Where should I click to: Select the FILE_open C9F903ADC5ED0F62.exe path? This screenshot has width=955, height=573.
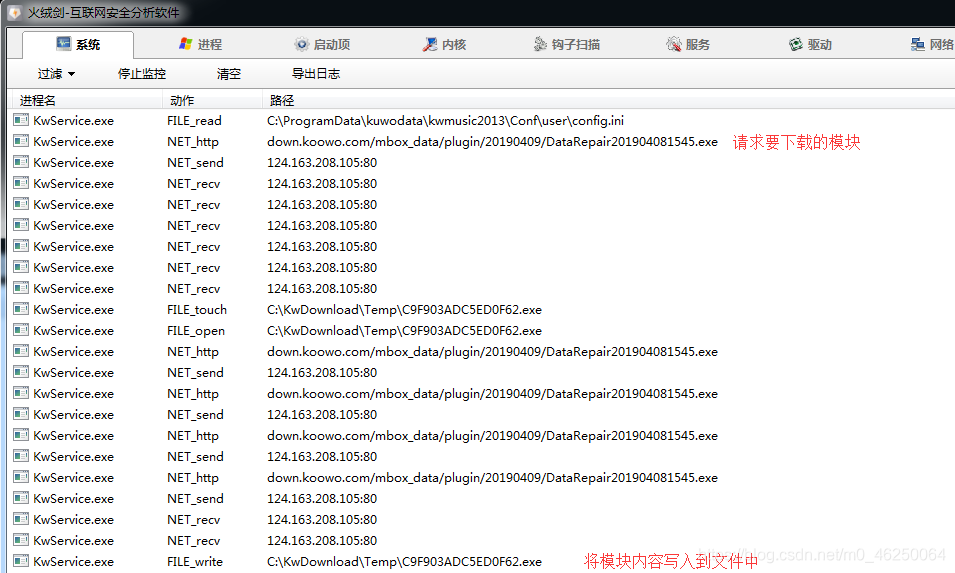(404, 331)
